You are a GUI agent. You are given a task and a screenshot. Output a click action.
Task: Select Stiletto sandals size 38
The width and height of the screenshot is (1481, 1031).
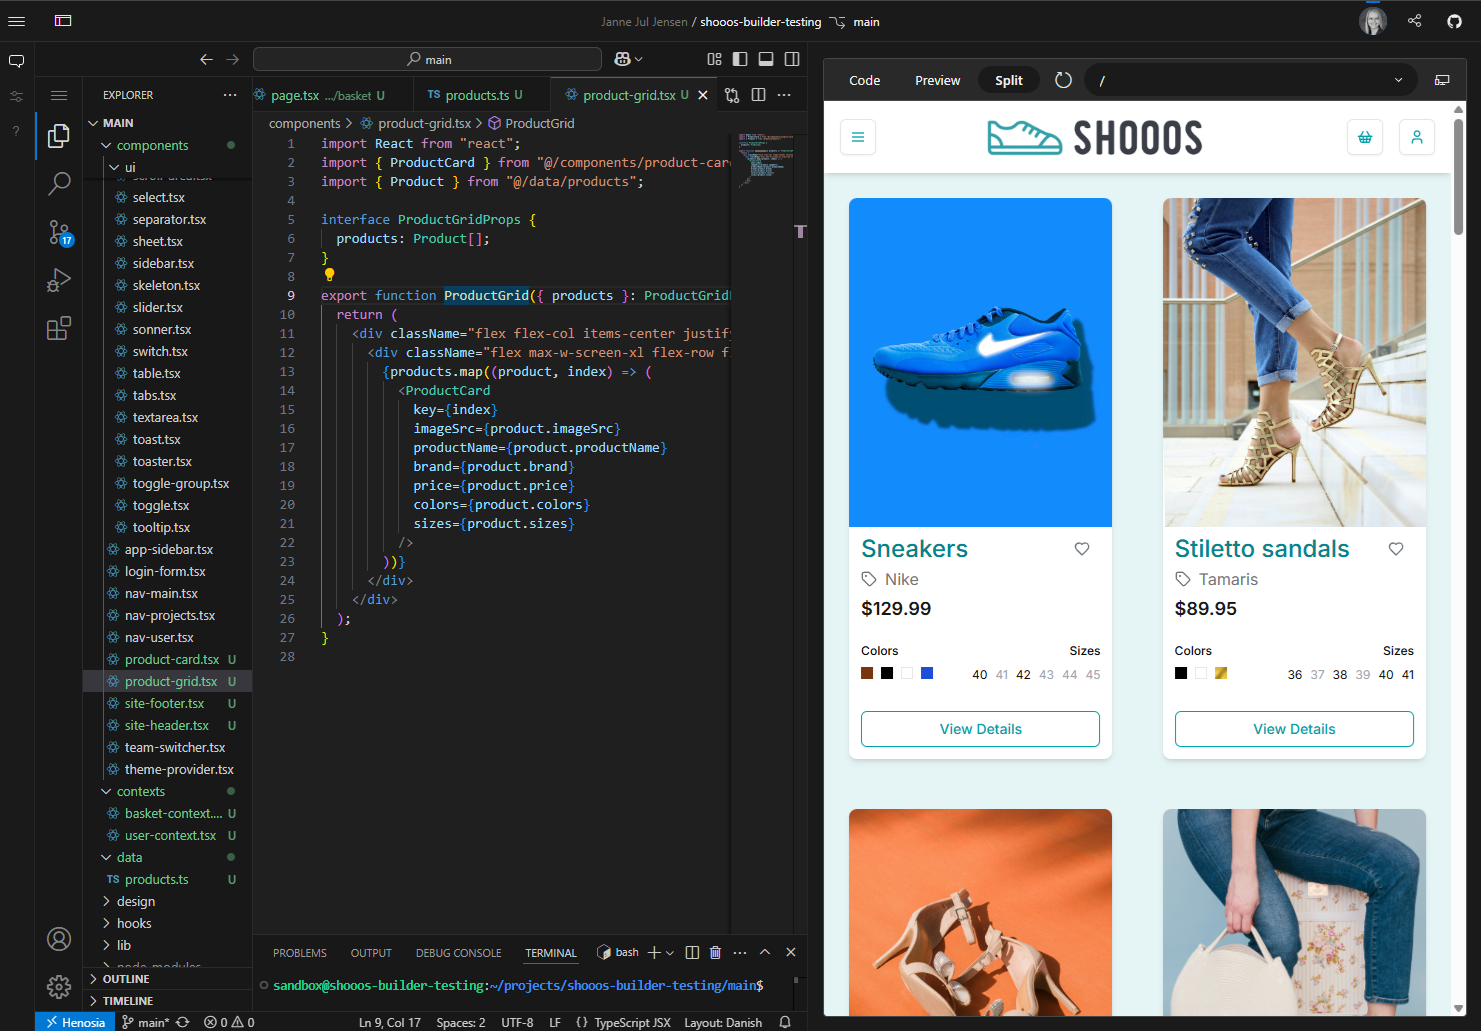(x=1340, y=675)
